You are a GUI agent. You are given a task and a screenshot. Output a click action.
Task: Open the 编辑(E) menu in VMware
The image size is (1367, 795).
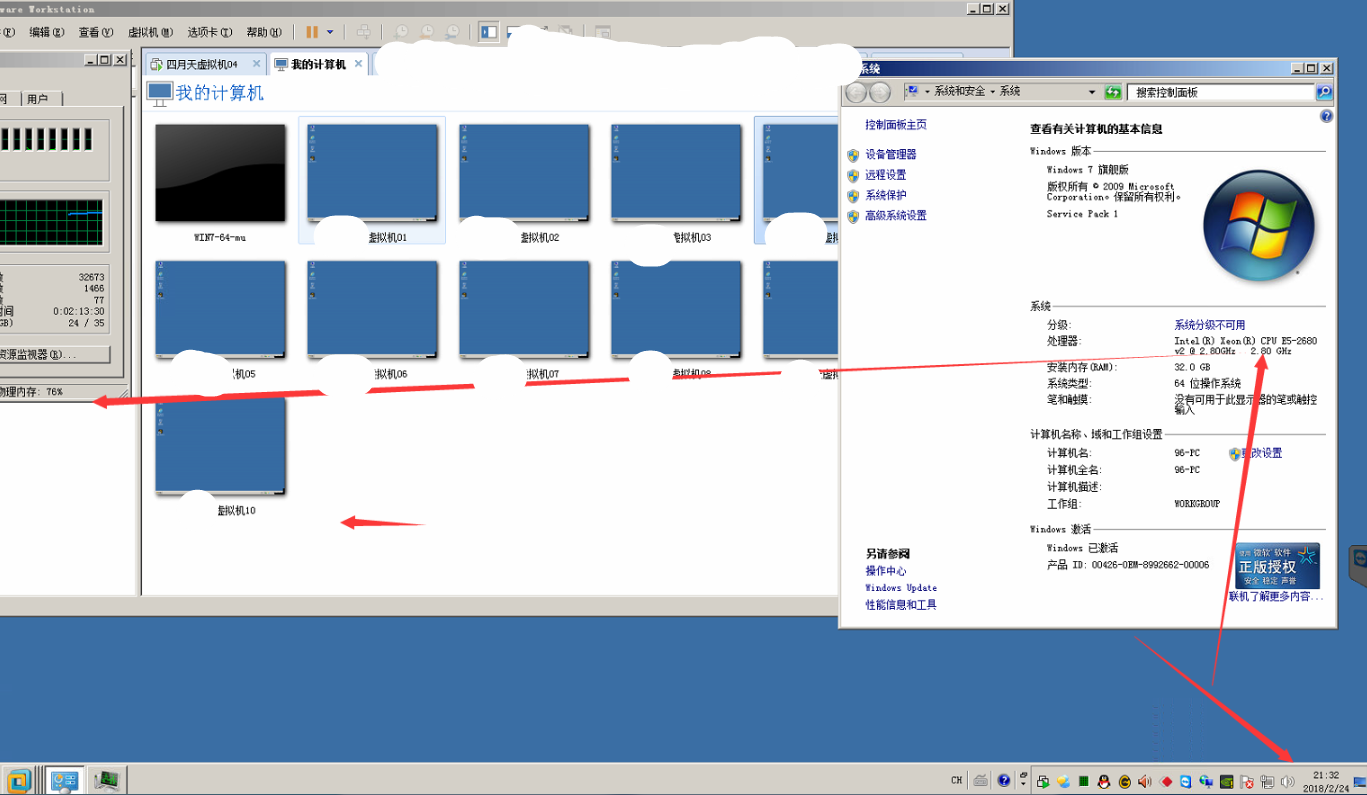click(47, 32)
